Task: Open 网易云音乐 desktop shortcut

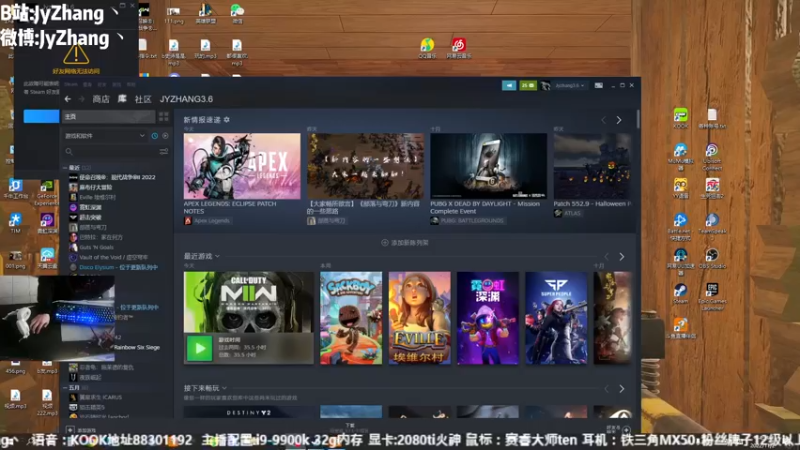Action: pyautogui.click(x=459, y=48)
